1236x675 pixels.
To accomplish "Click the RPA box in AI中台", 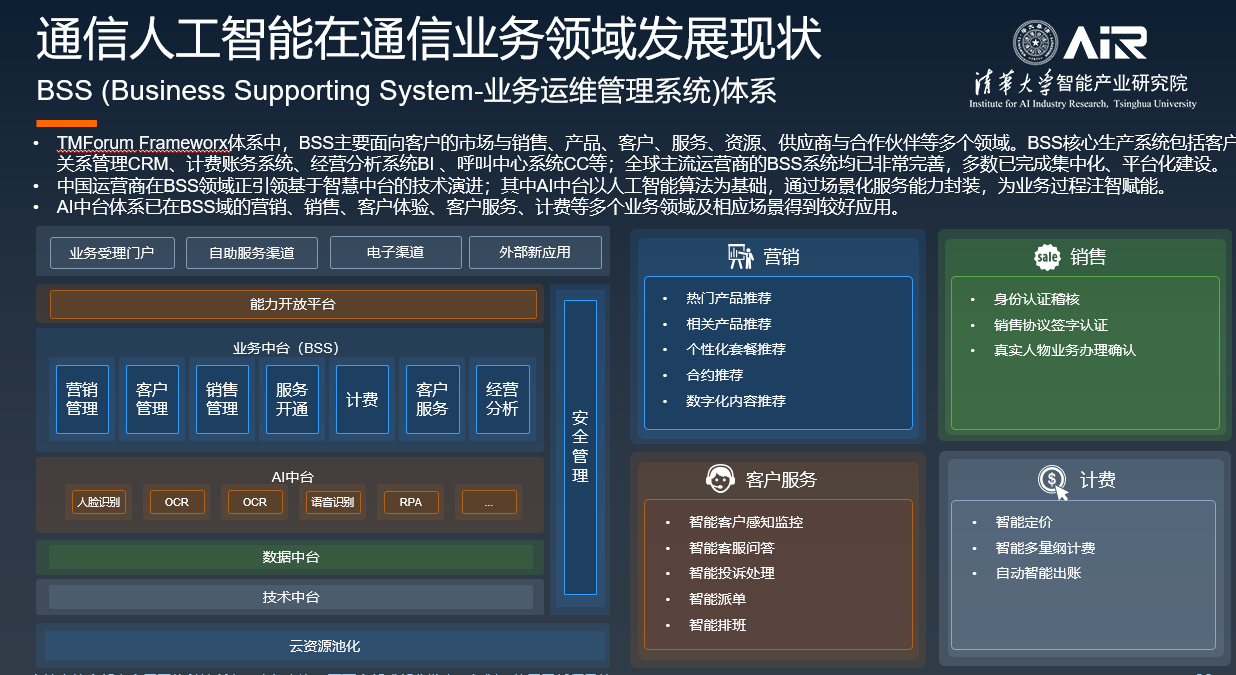I will coord(411,502).
